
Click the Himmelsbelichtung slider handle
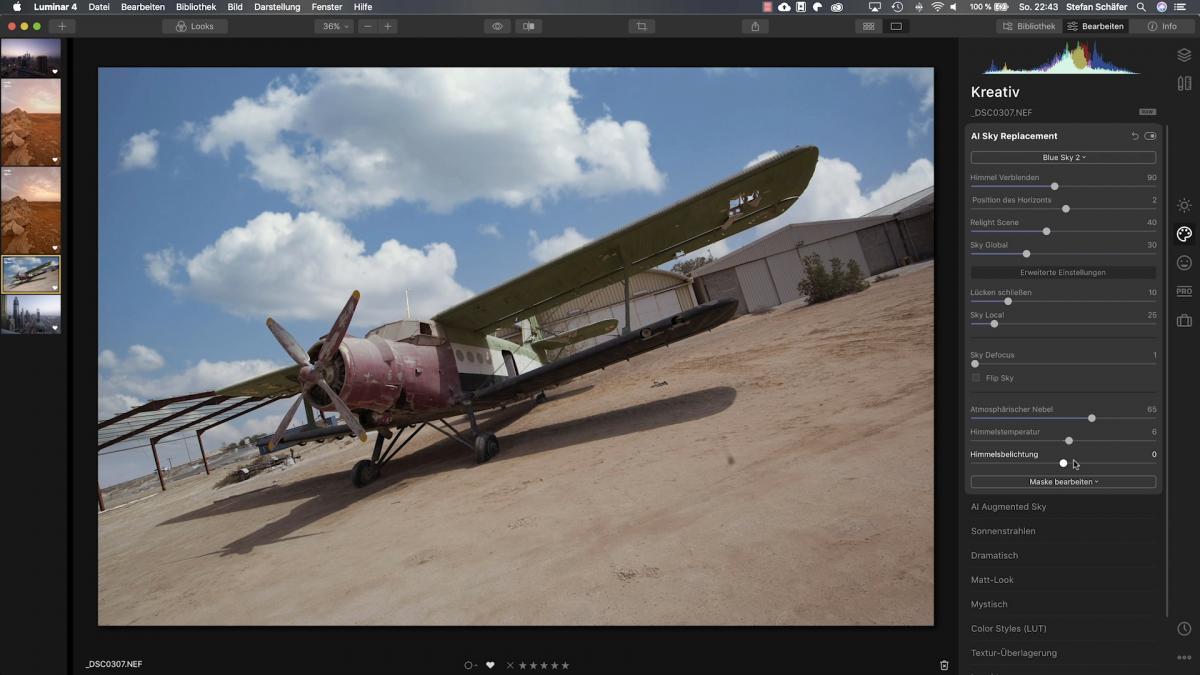[1063, 463]
